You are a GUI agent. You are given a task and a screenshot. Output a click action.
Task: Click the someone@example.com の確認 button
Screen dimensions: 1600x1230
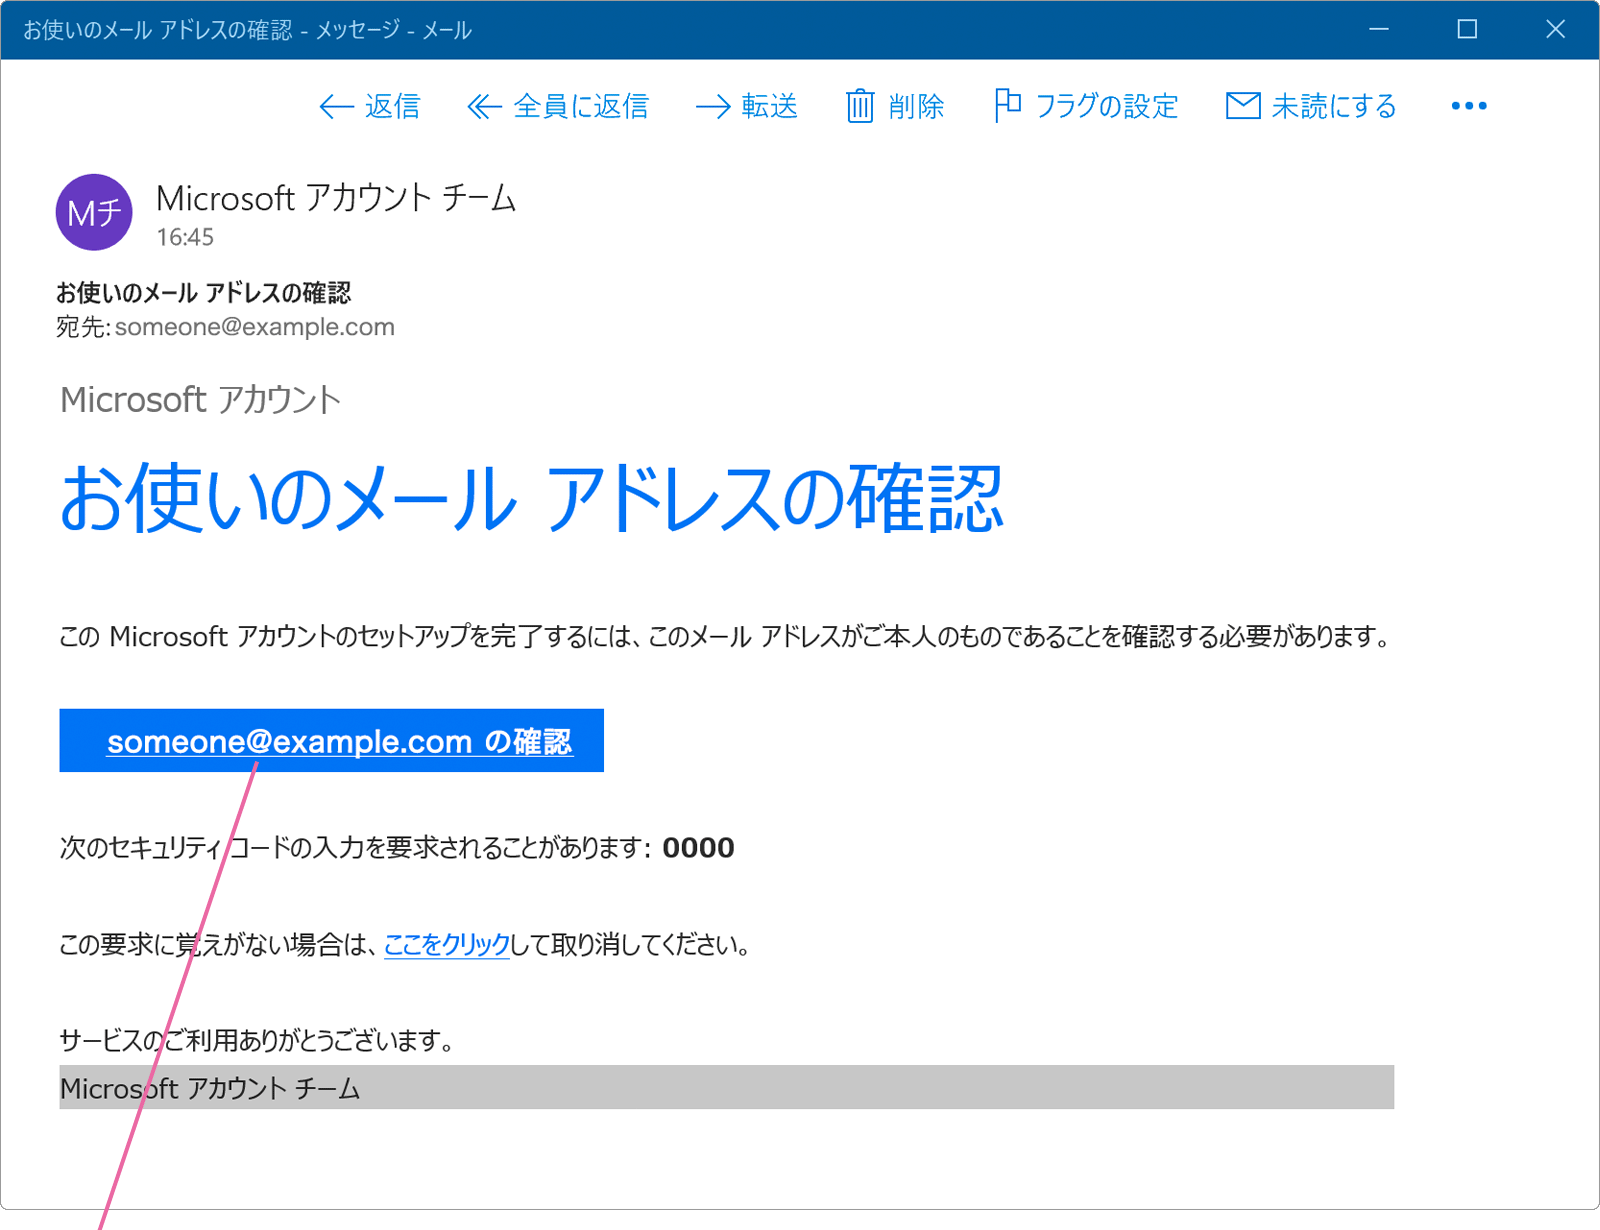coord(331,741)
